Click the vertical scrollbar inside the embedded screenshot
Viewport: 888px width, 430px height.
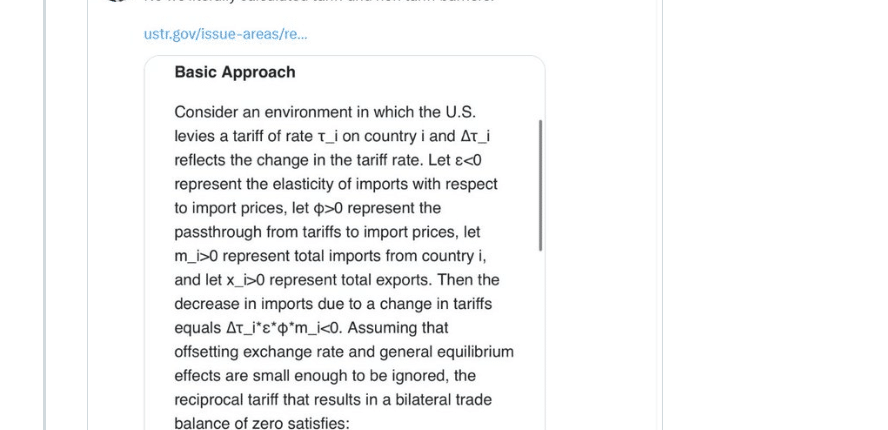(540, 185)
